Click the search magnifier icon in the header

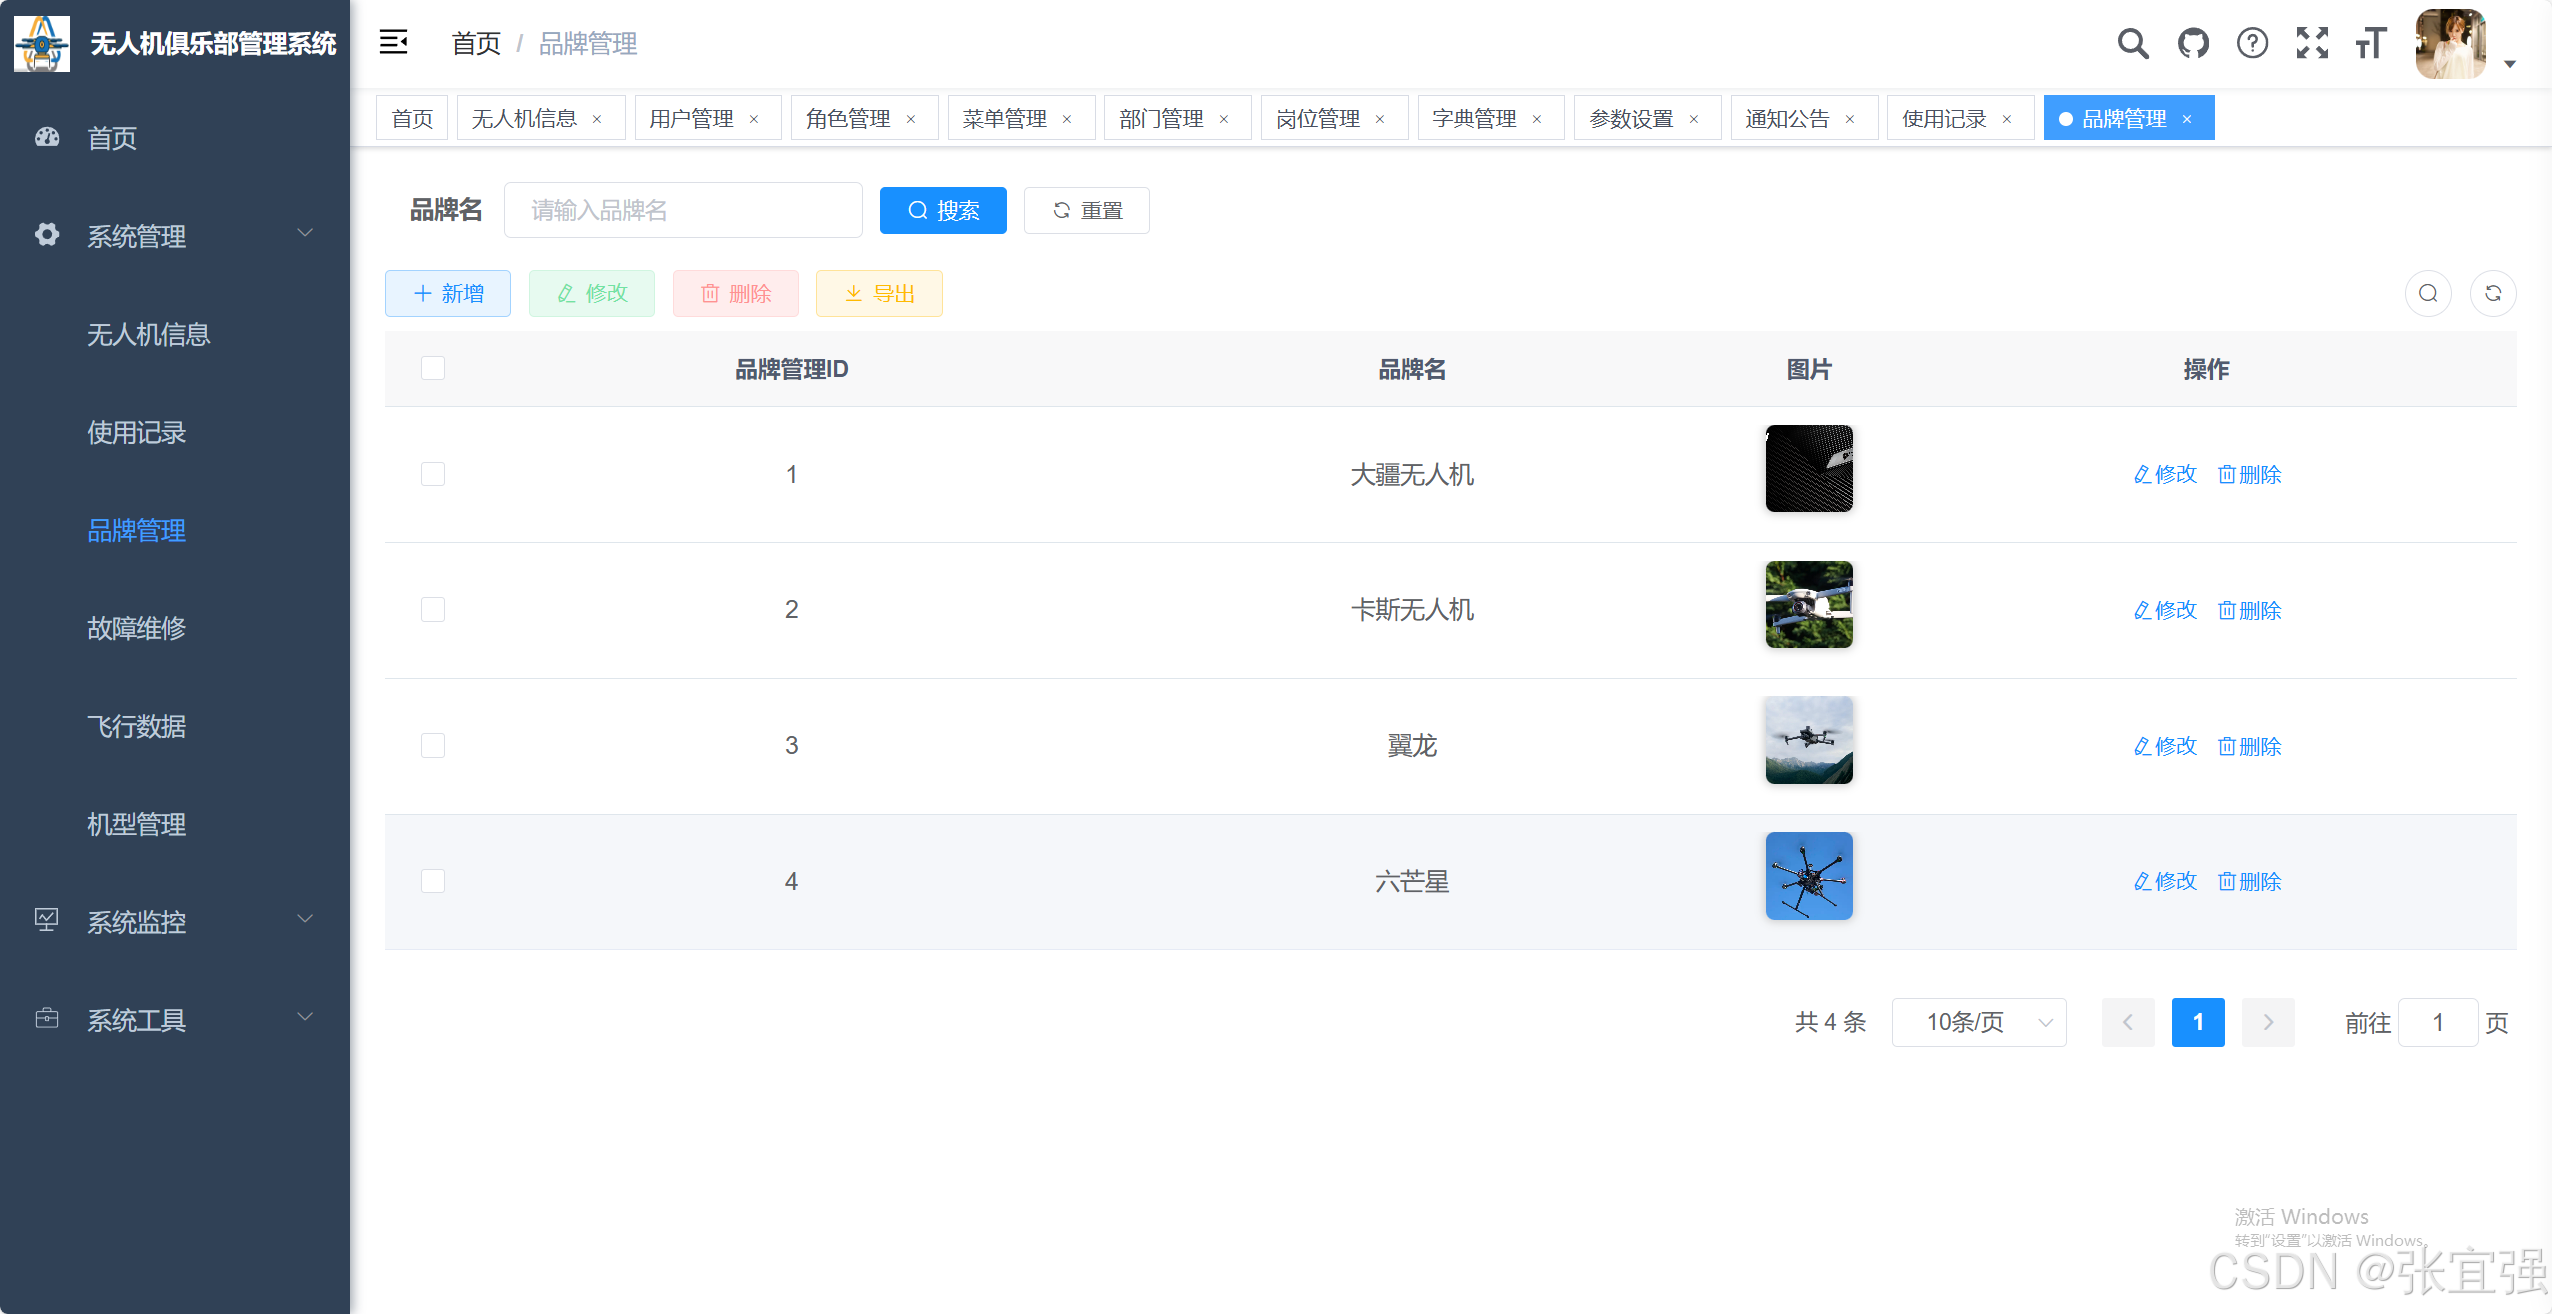coord(2133,43)
